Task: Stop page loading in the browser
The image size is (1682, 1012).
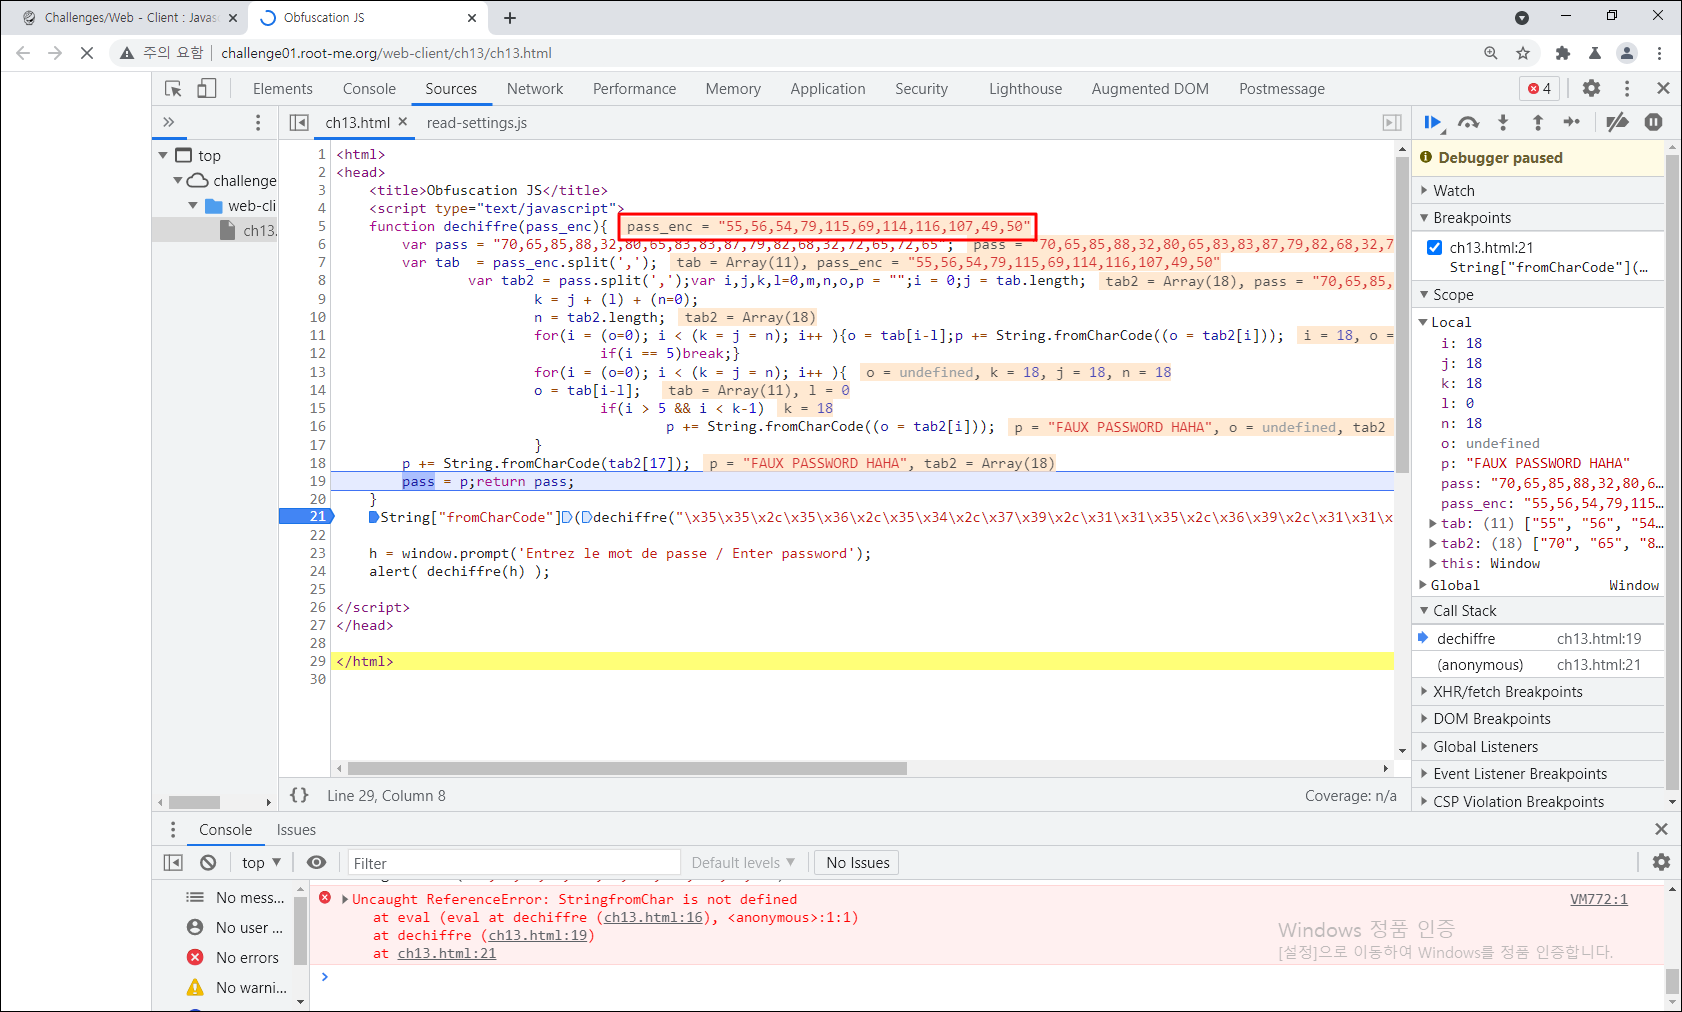Action: (x=87, y=53)
